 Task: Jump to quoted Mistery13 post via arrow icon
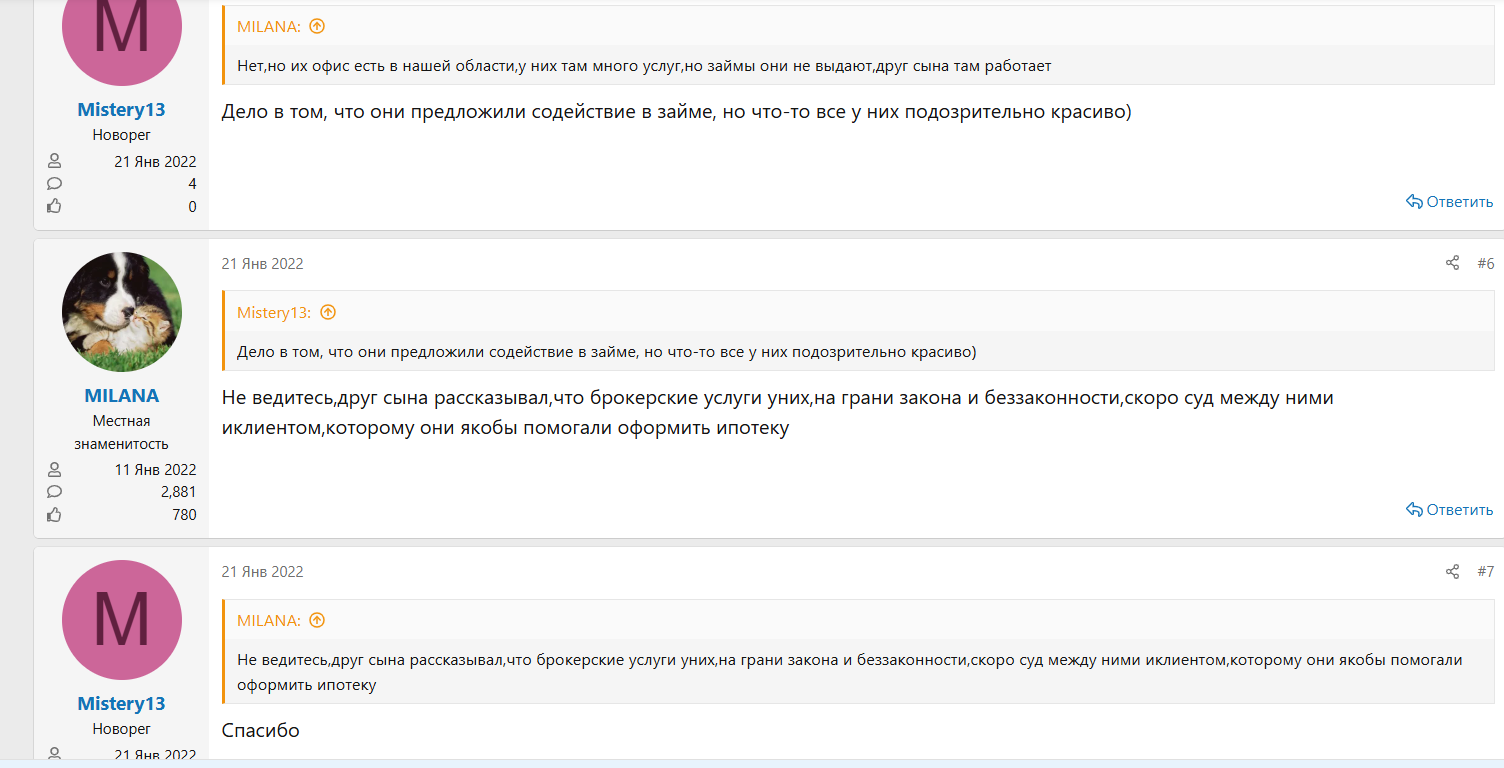[328, 313]
